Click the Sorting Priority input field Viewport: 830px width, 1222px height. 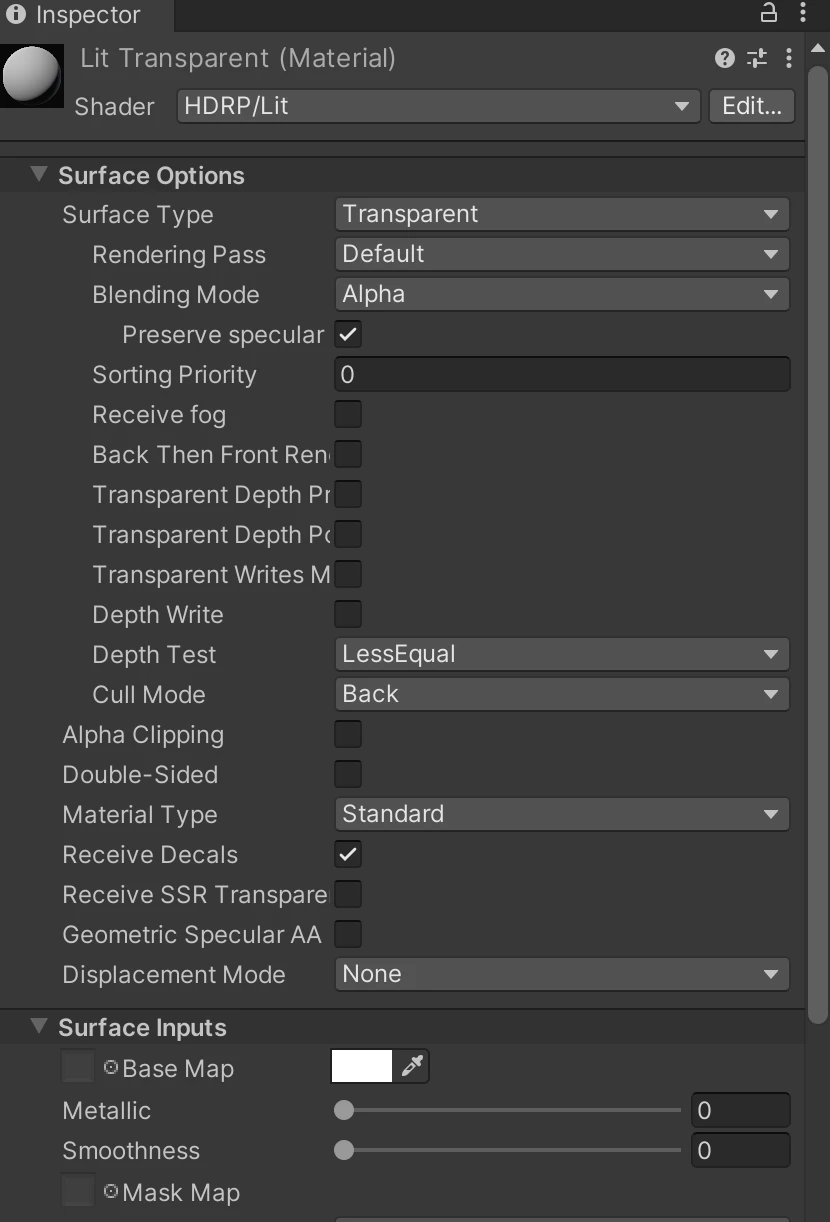[562, 374]
